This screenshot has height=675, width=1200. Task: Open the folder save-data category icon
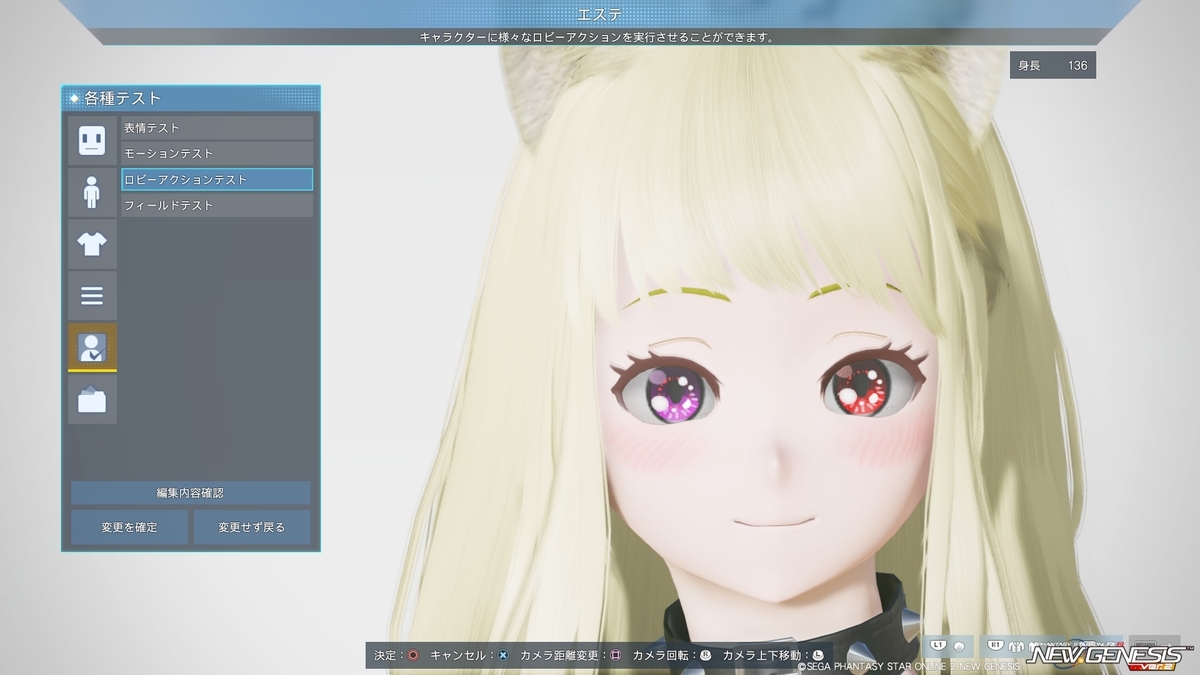point(92,399)
